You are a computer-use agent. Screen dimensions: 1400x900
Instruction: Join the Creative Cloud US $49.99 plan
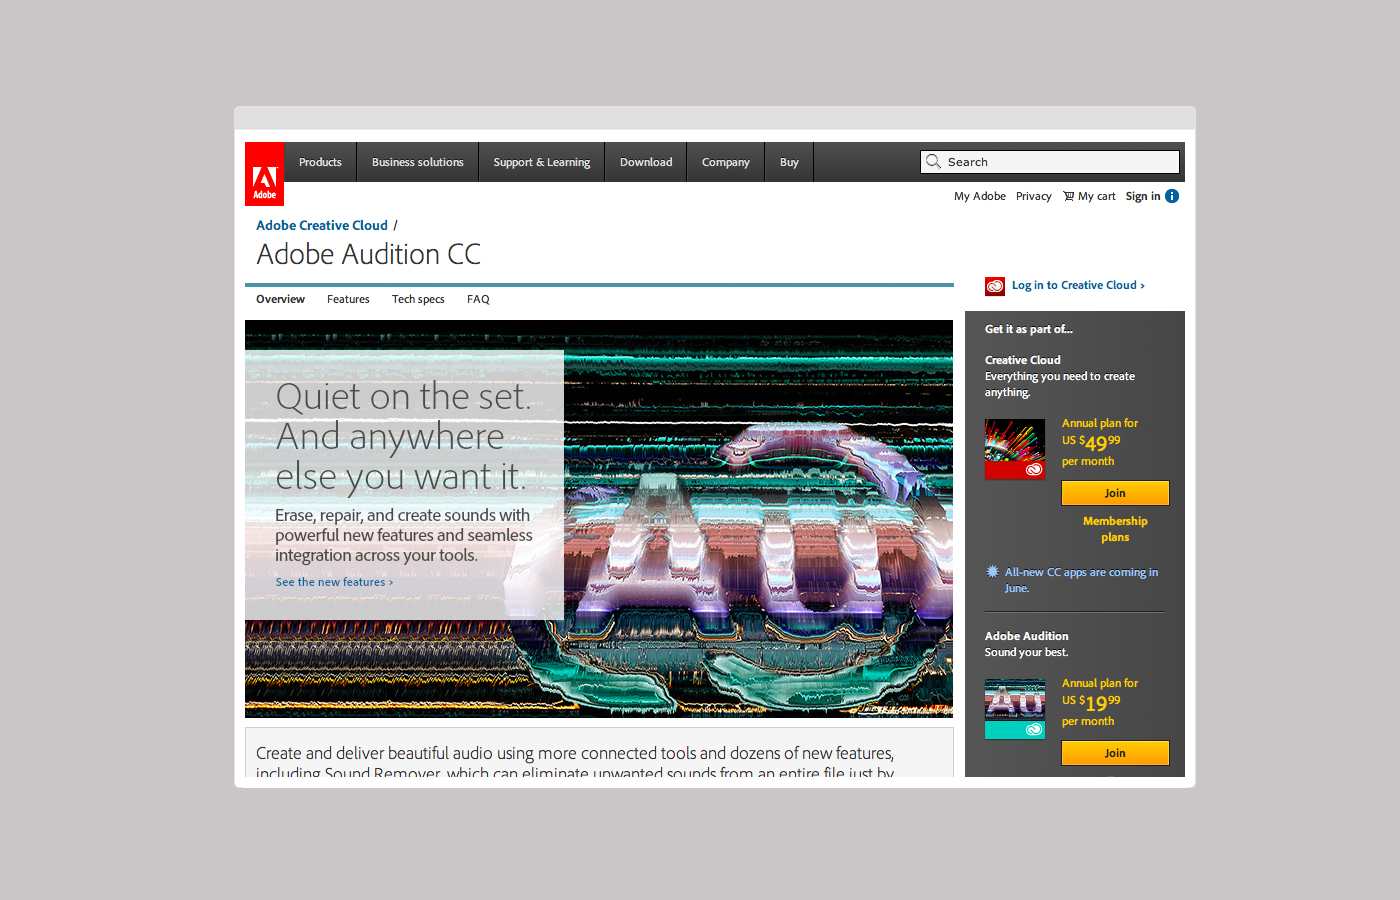pyautogui.click(x=1115, y=493)
